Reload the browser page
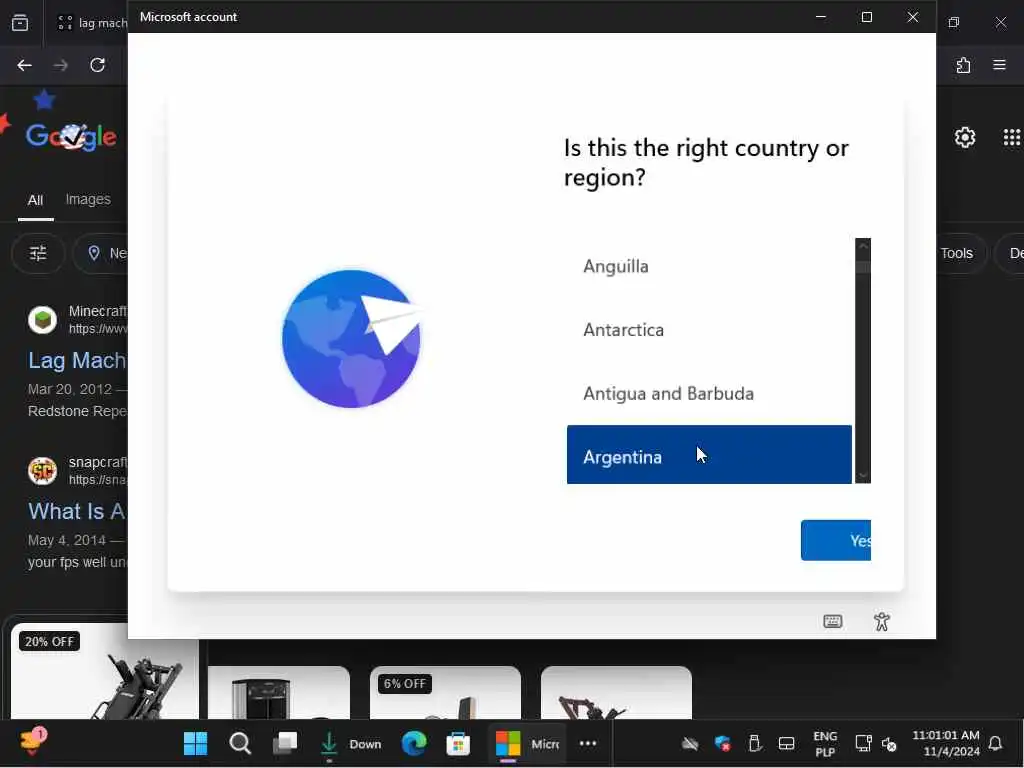This screenshot has width=1024, height=768. [x=97, y=65]
